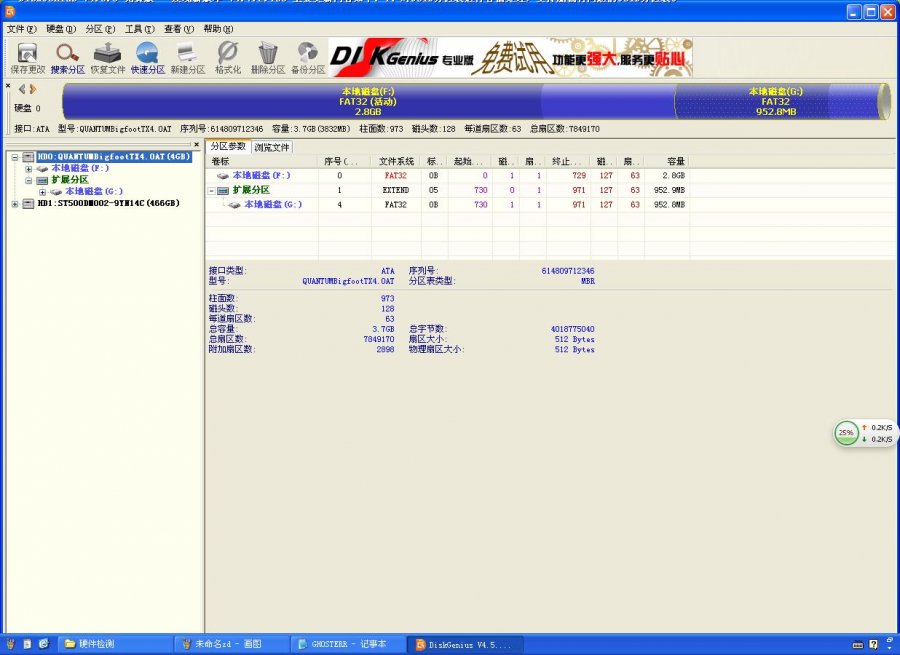Screen dimensions: 900x655
Task: Expand the HD1 ST500DM002 disk node
Action: [16, 203]
